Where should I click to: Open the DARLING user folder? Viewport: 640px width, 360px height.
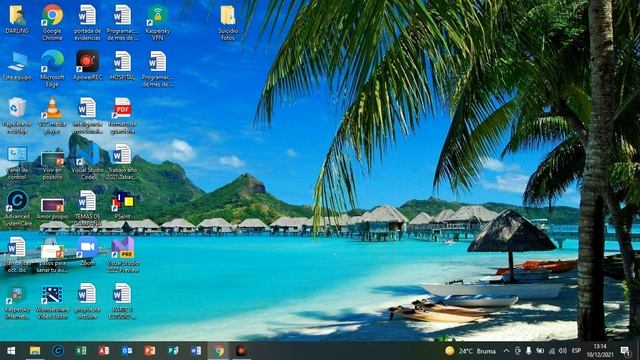(17, 19)
